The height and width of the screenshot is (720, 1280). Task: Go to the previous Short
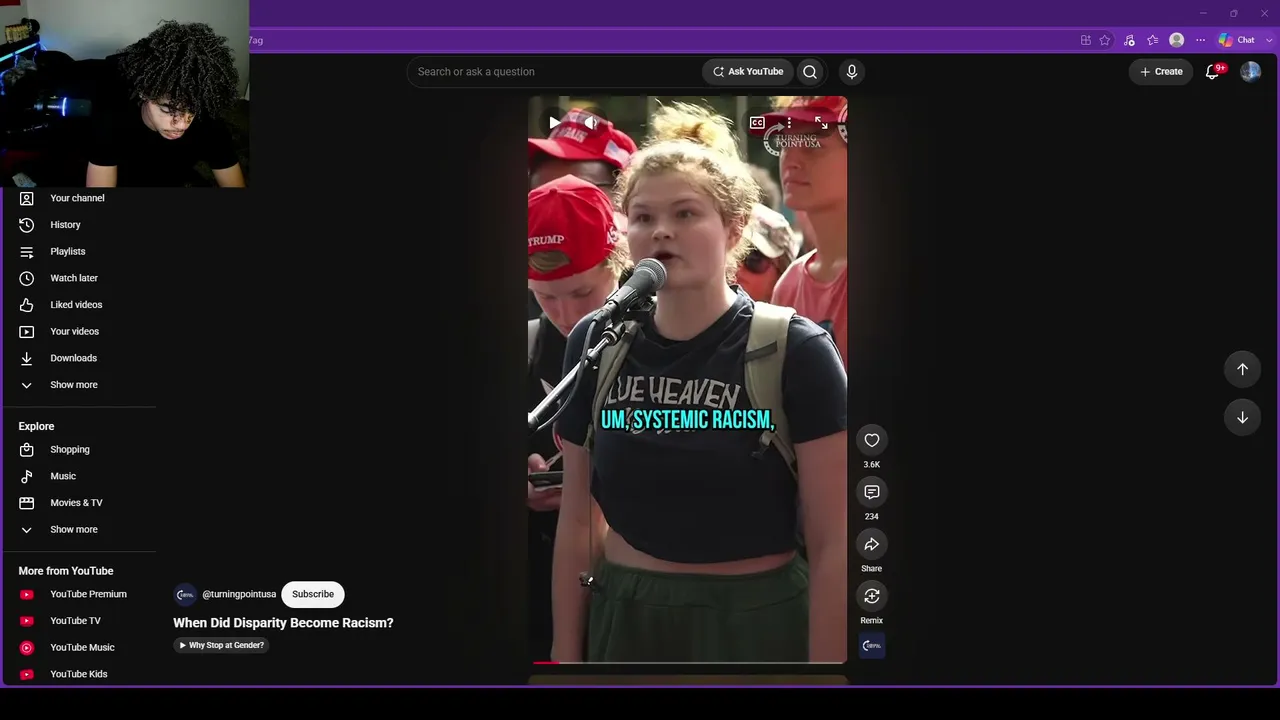click(1242, 369)
